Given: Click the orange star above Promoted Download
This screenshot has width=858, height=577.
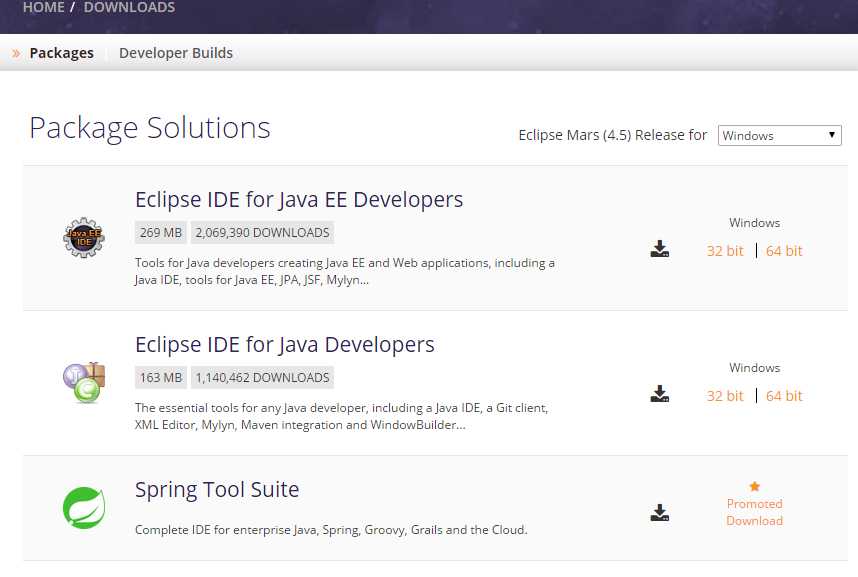Looking at the screenshot, I should tap(755, 486).
